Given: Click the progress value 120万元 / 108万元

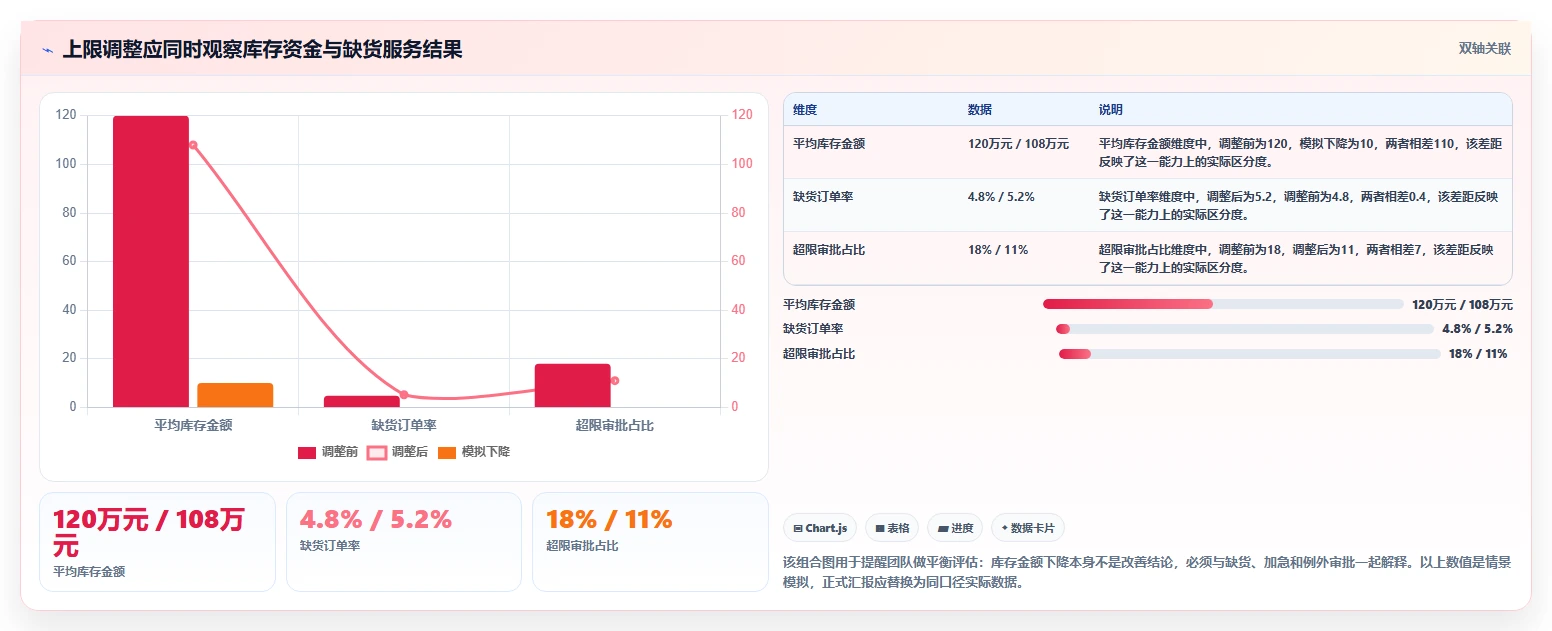Looking at the screenshot, I should pyautogui.click(x=1462, y=304).
